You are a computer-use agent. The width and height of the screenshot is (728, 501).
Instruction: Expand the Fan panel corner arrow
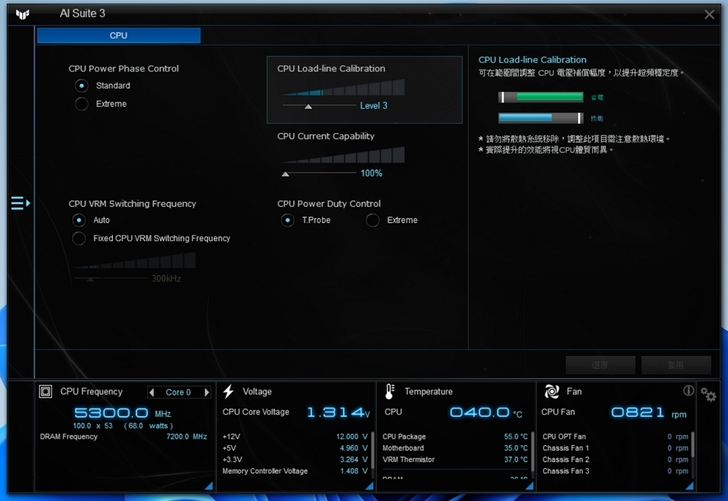689,486
